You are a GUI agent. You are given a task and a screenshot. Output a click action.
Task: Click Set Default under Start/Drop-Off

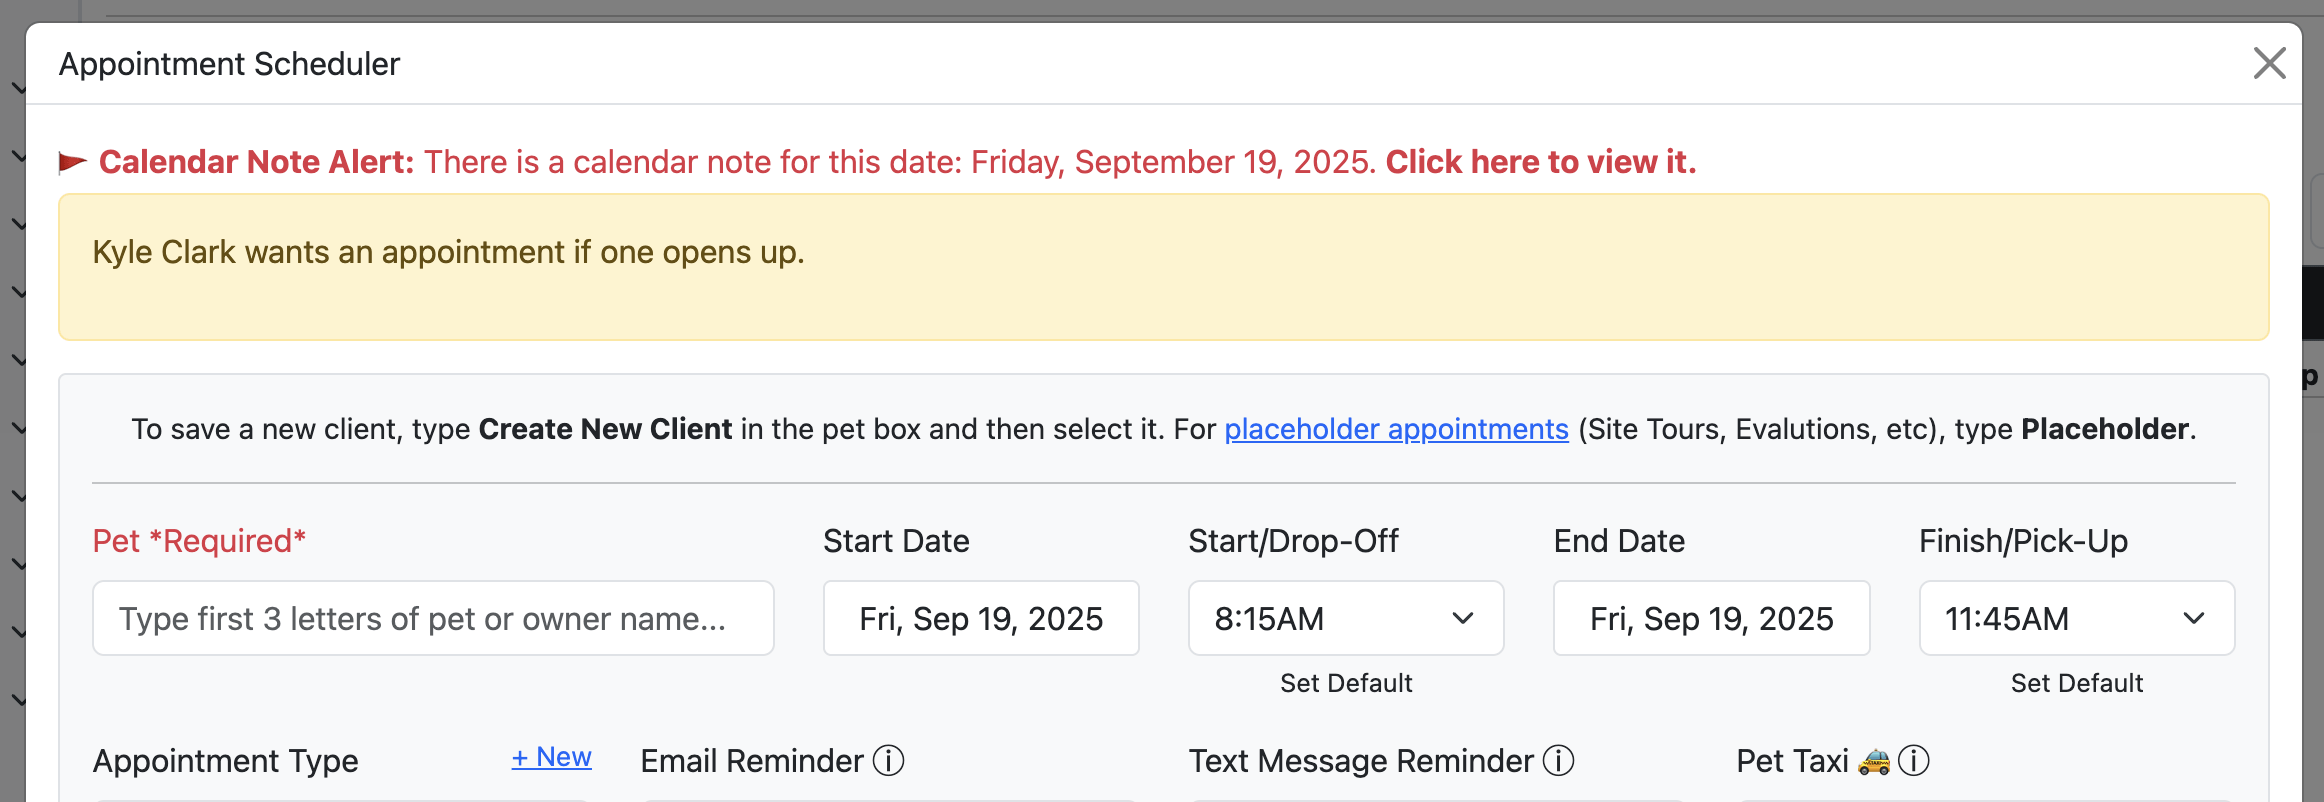[1346, 683]
